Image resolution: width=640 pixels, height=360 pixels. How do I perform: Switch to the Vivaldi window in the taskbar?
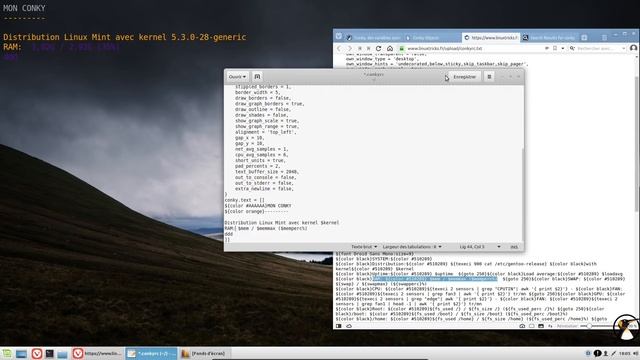[x=97, y=353]
